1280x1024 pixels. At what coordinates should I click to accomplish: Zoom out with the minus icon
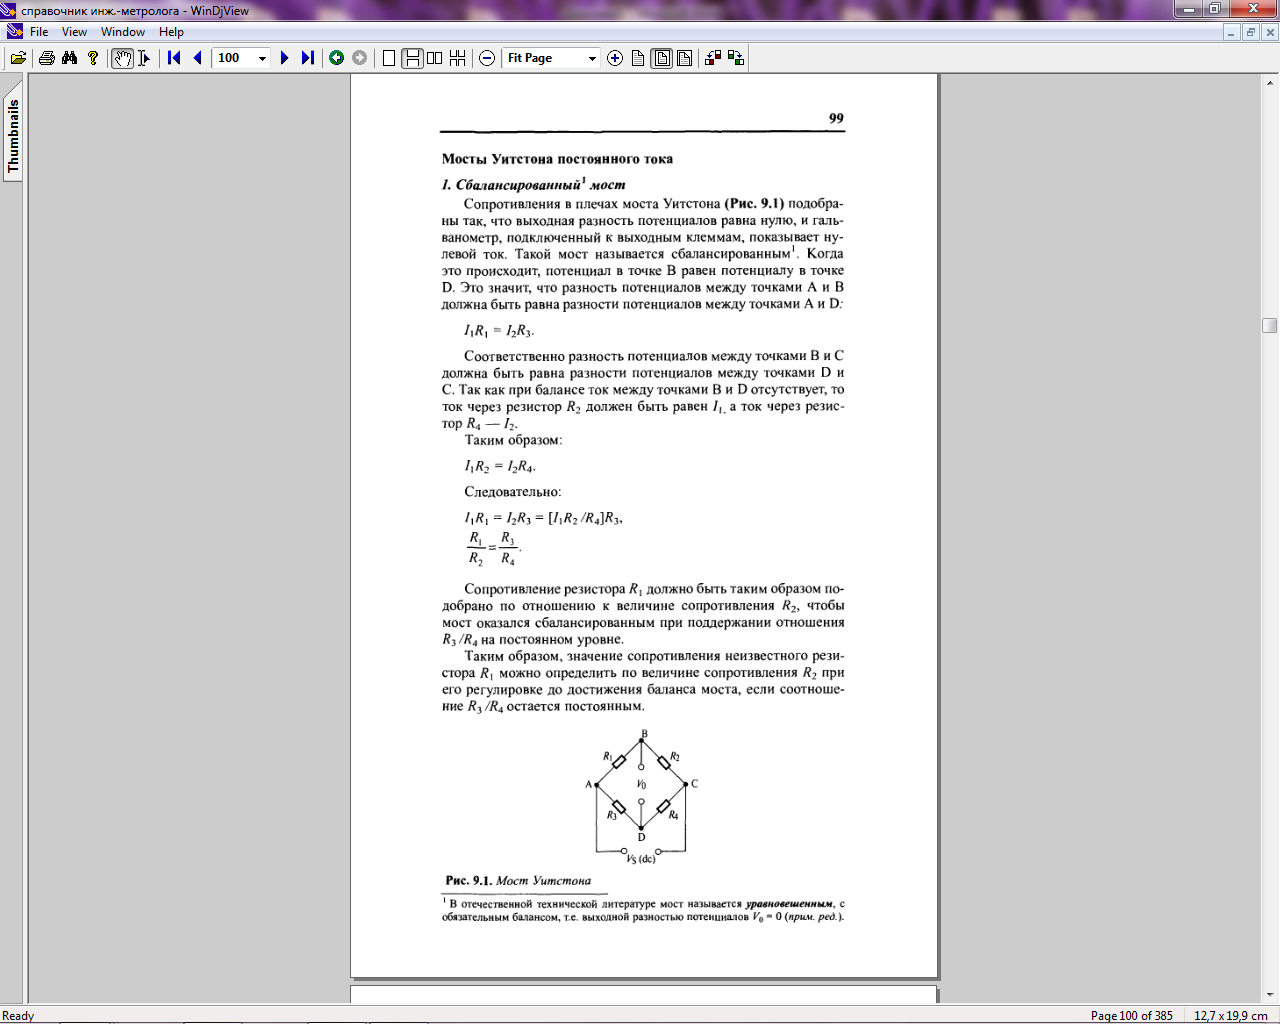click(487, 58)
